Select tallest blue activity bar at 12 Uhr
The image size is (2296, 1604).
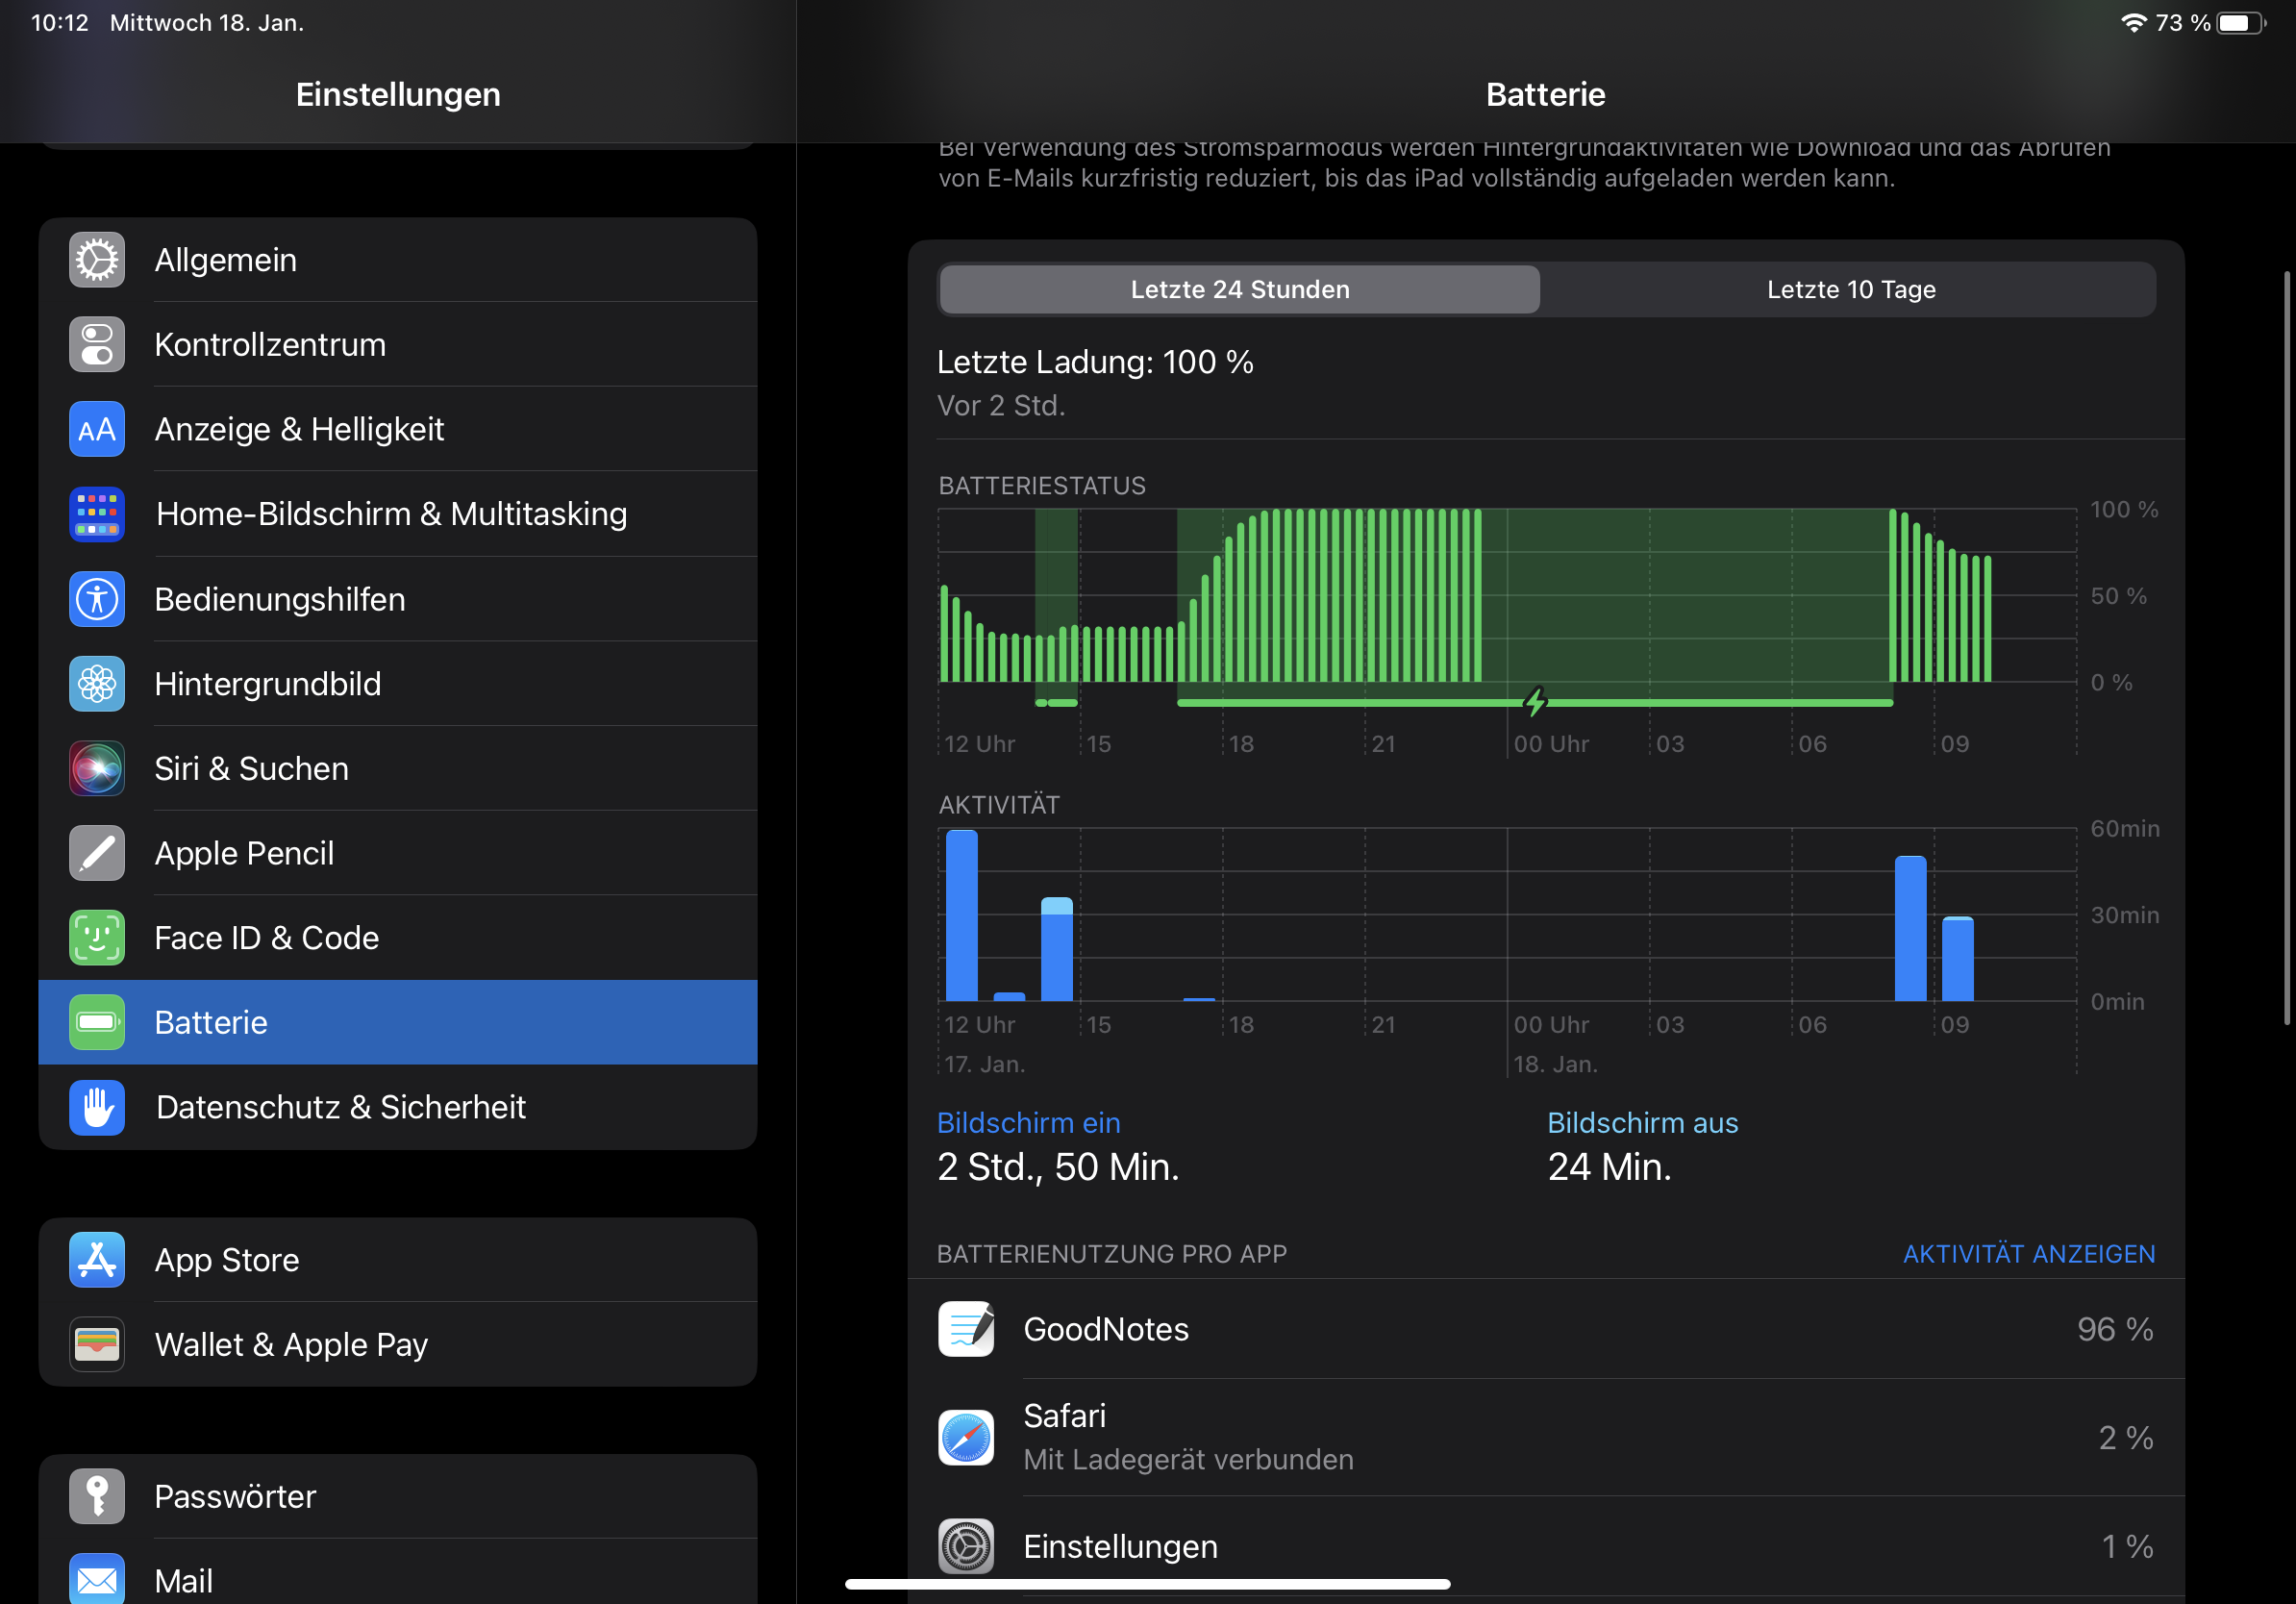pos(961,915)
